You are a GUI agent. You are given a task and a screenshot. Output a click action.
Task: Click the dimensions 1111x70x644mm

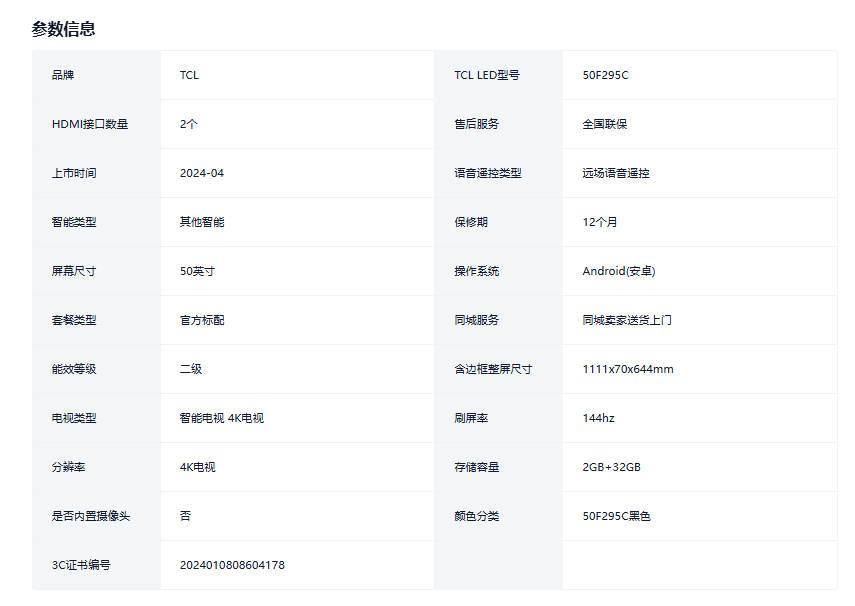627,369
